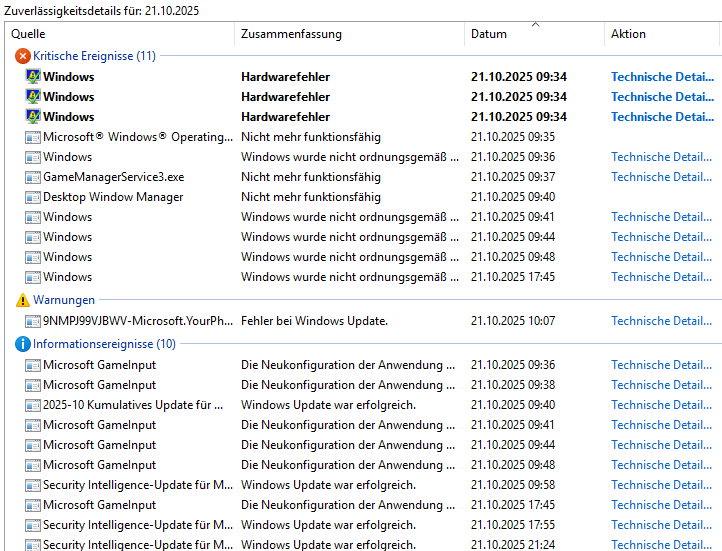The width and height of the screenshot is (722, 551).
Task: Click the Microsoft GameInput 09:44 row icon
Action: [x=33, y=446]
